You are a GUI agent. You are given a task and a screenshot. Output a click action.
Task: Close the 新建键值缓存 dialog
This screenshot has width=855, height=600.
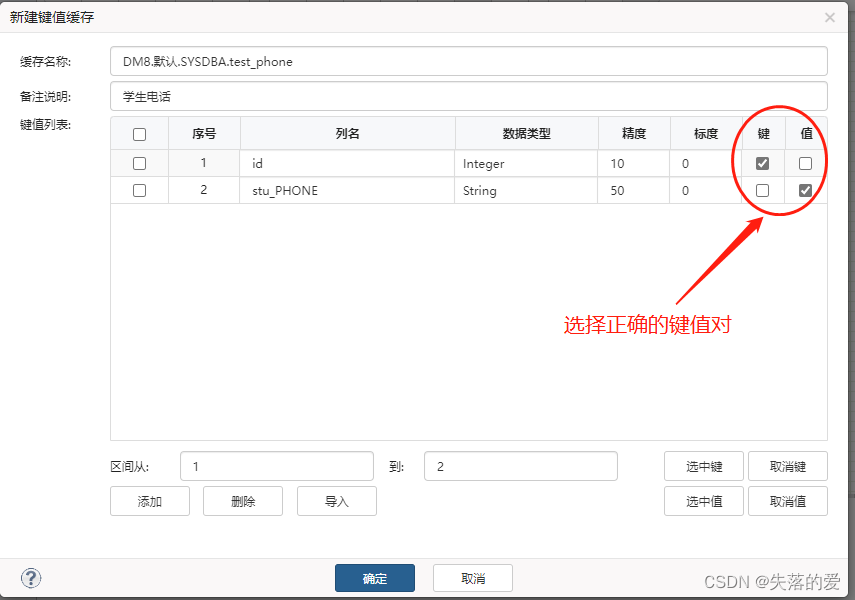click(830, 17)
